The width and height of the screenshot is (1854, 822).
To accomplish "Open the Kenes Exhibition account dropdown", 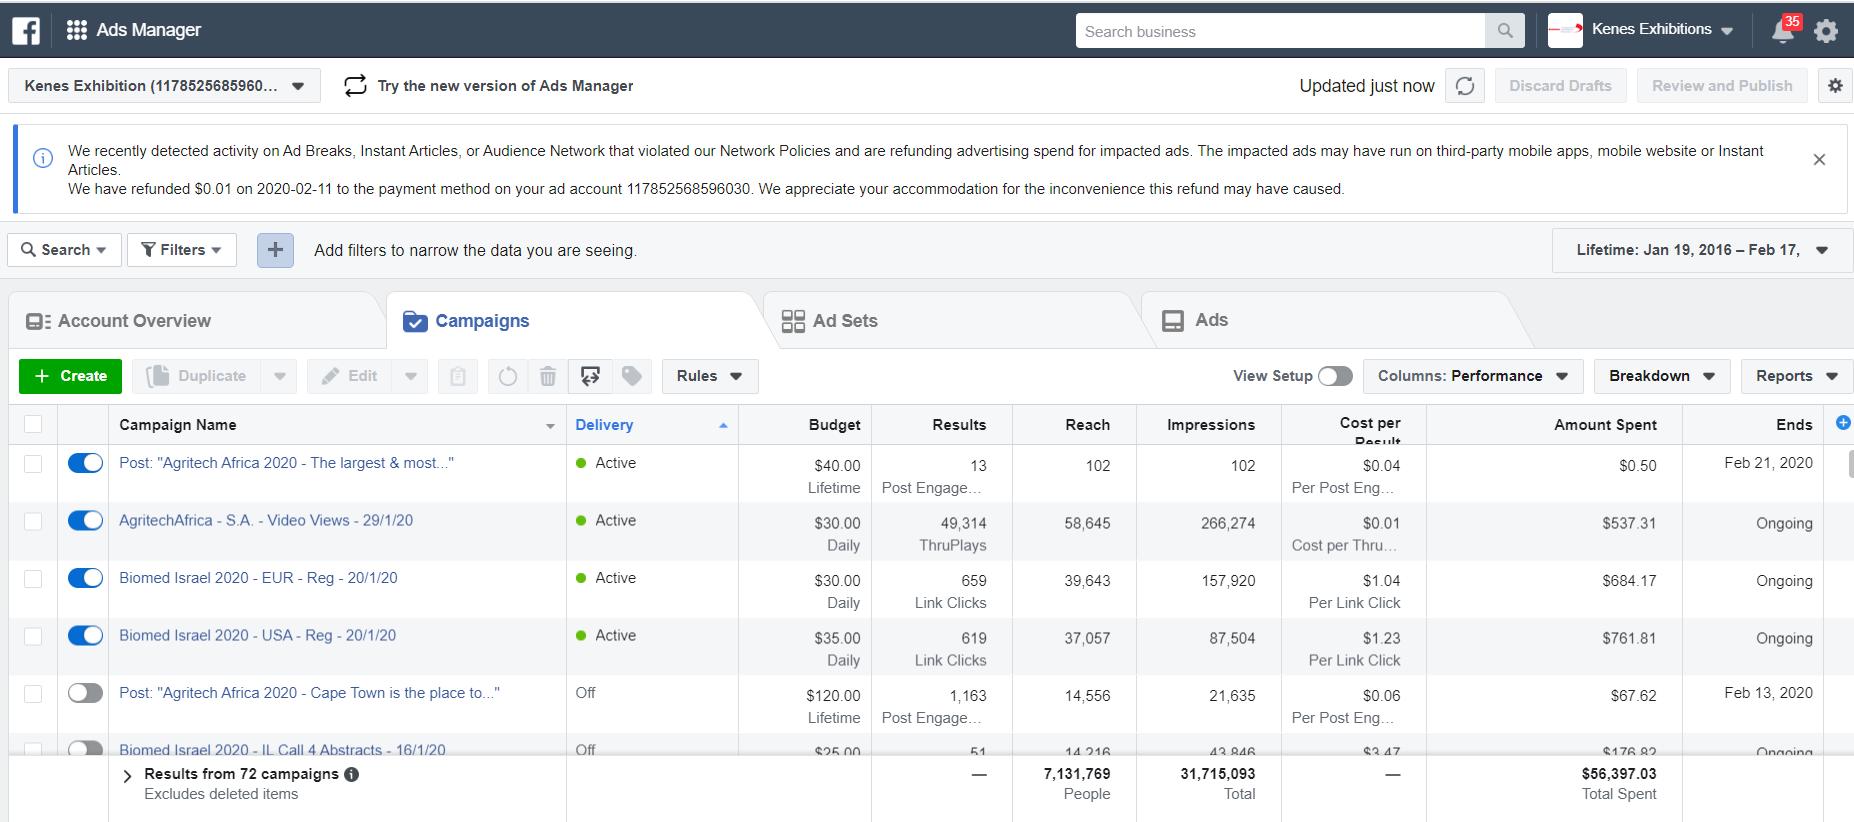I will 164,86.
